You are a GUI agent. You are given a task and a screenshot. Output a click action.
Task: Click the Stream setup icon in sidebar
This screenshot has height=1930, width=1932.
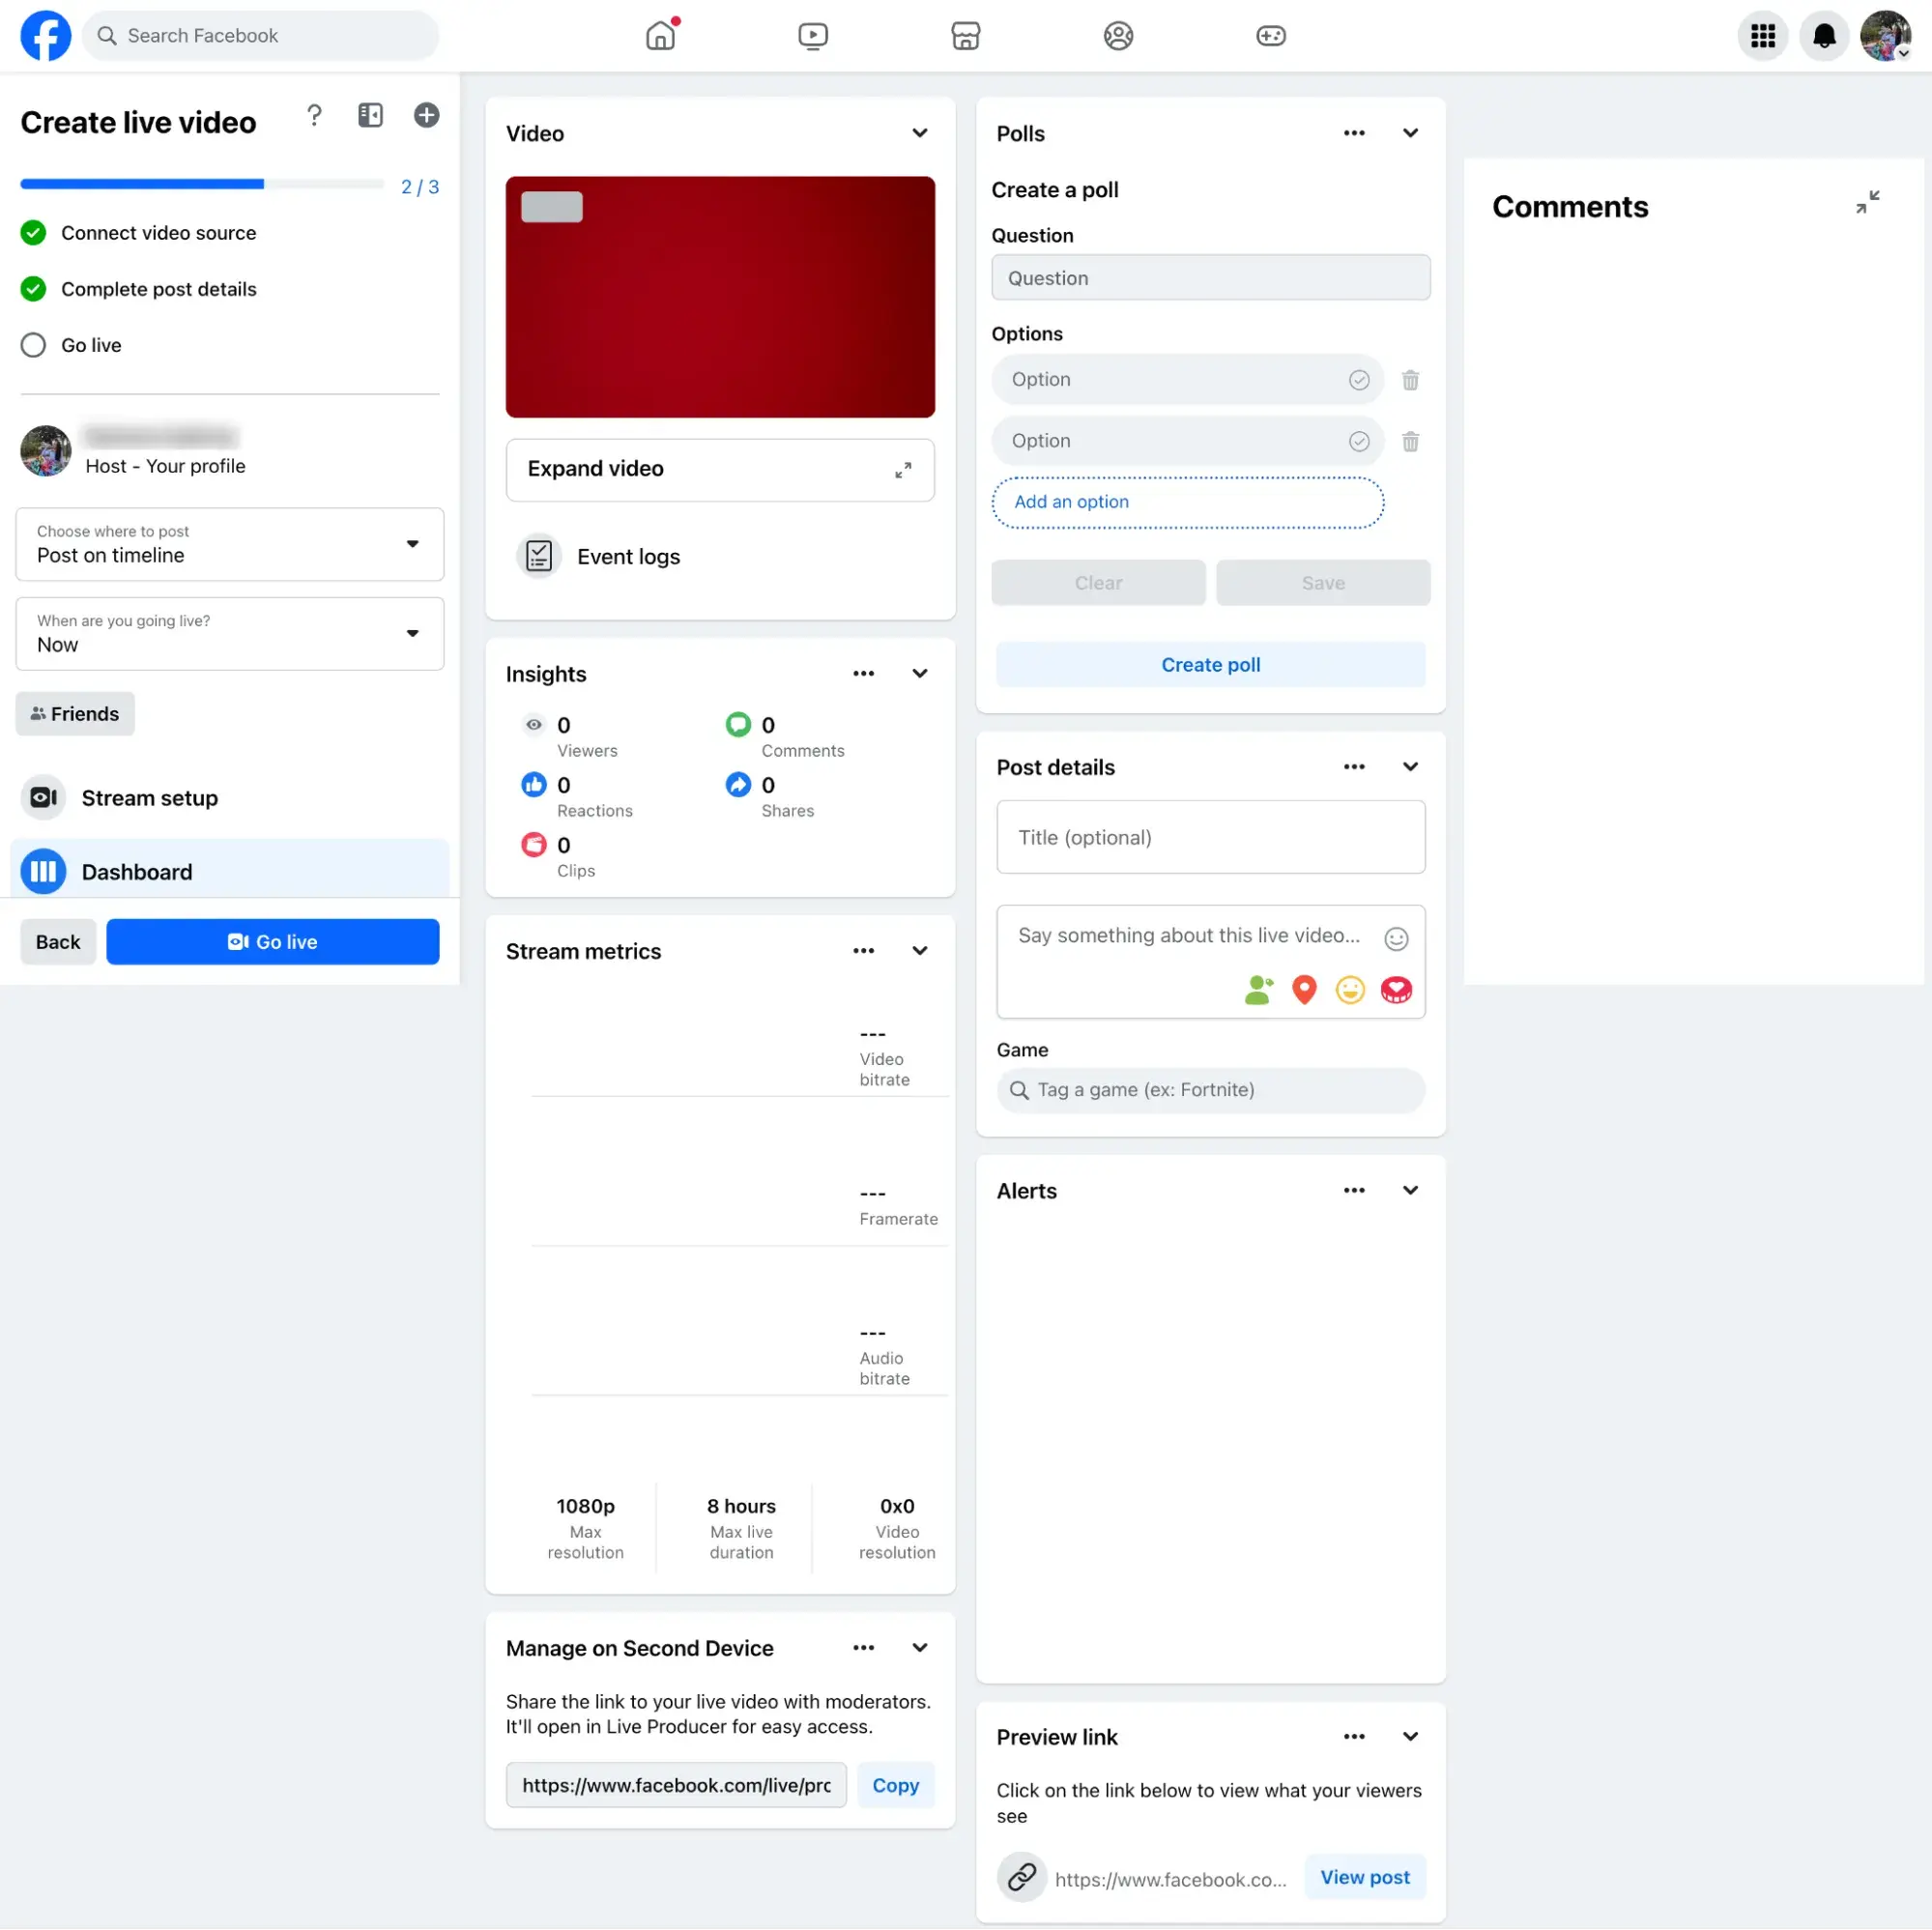(44, 797)
